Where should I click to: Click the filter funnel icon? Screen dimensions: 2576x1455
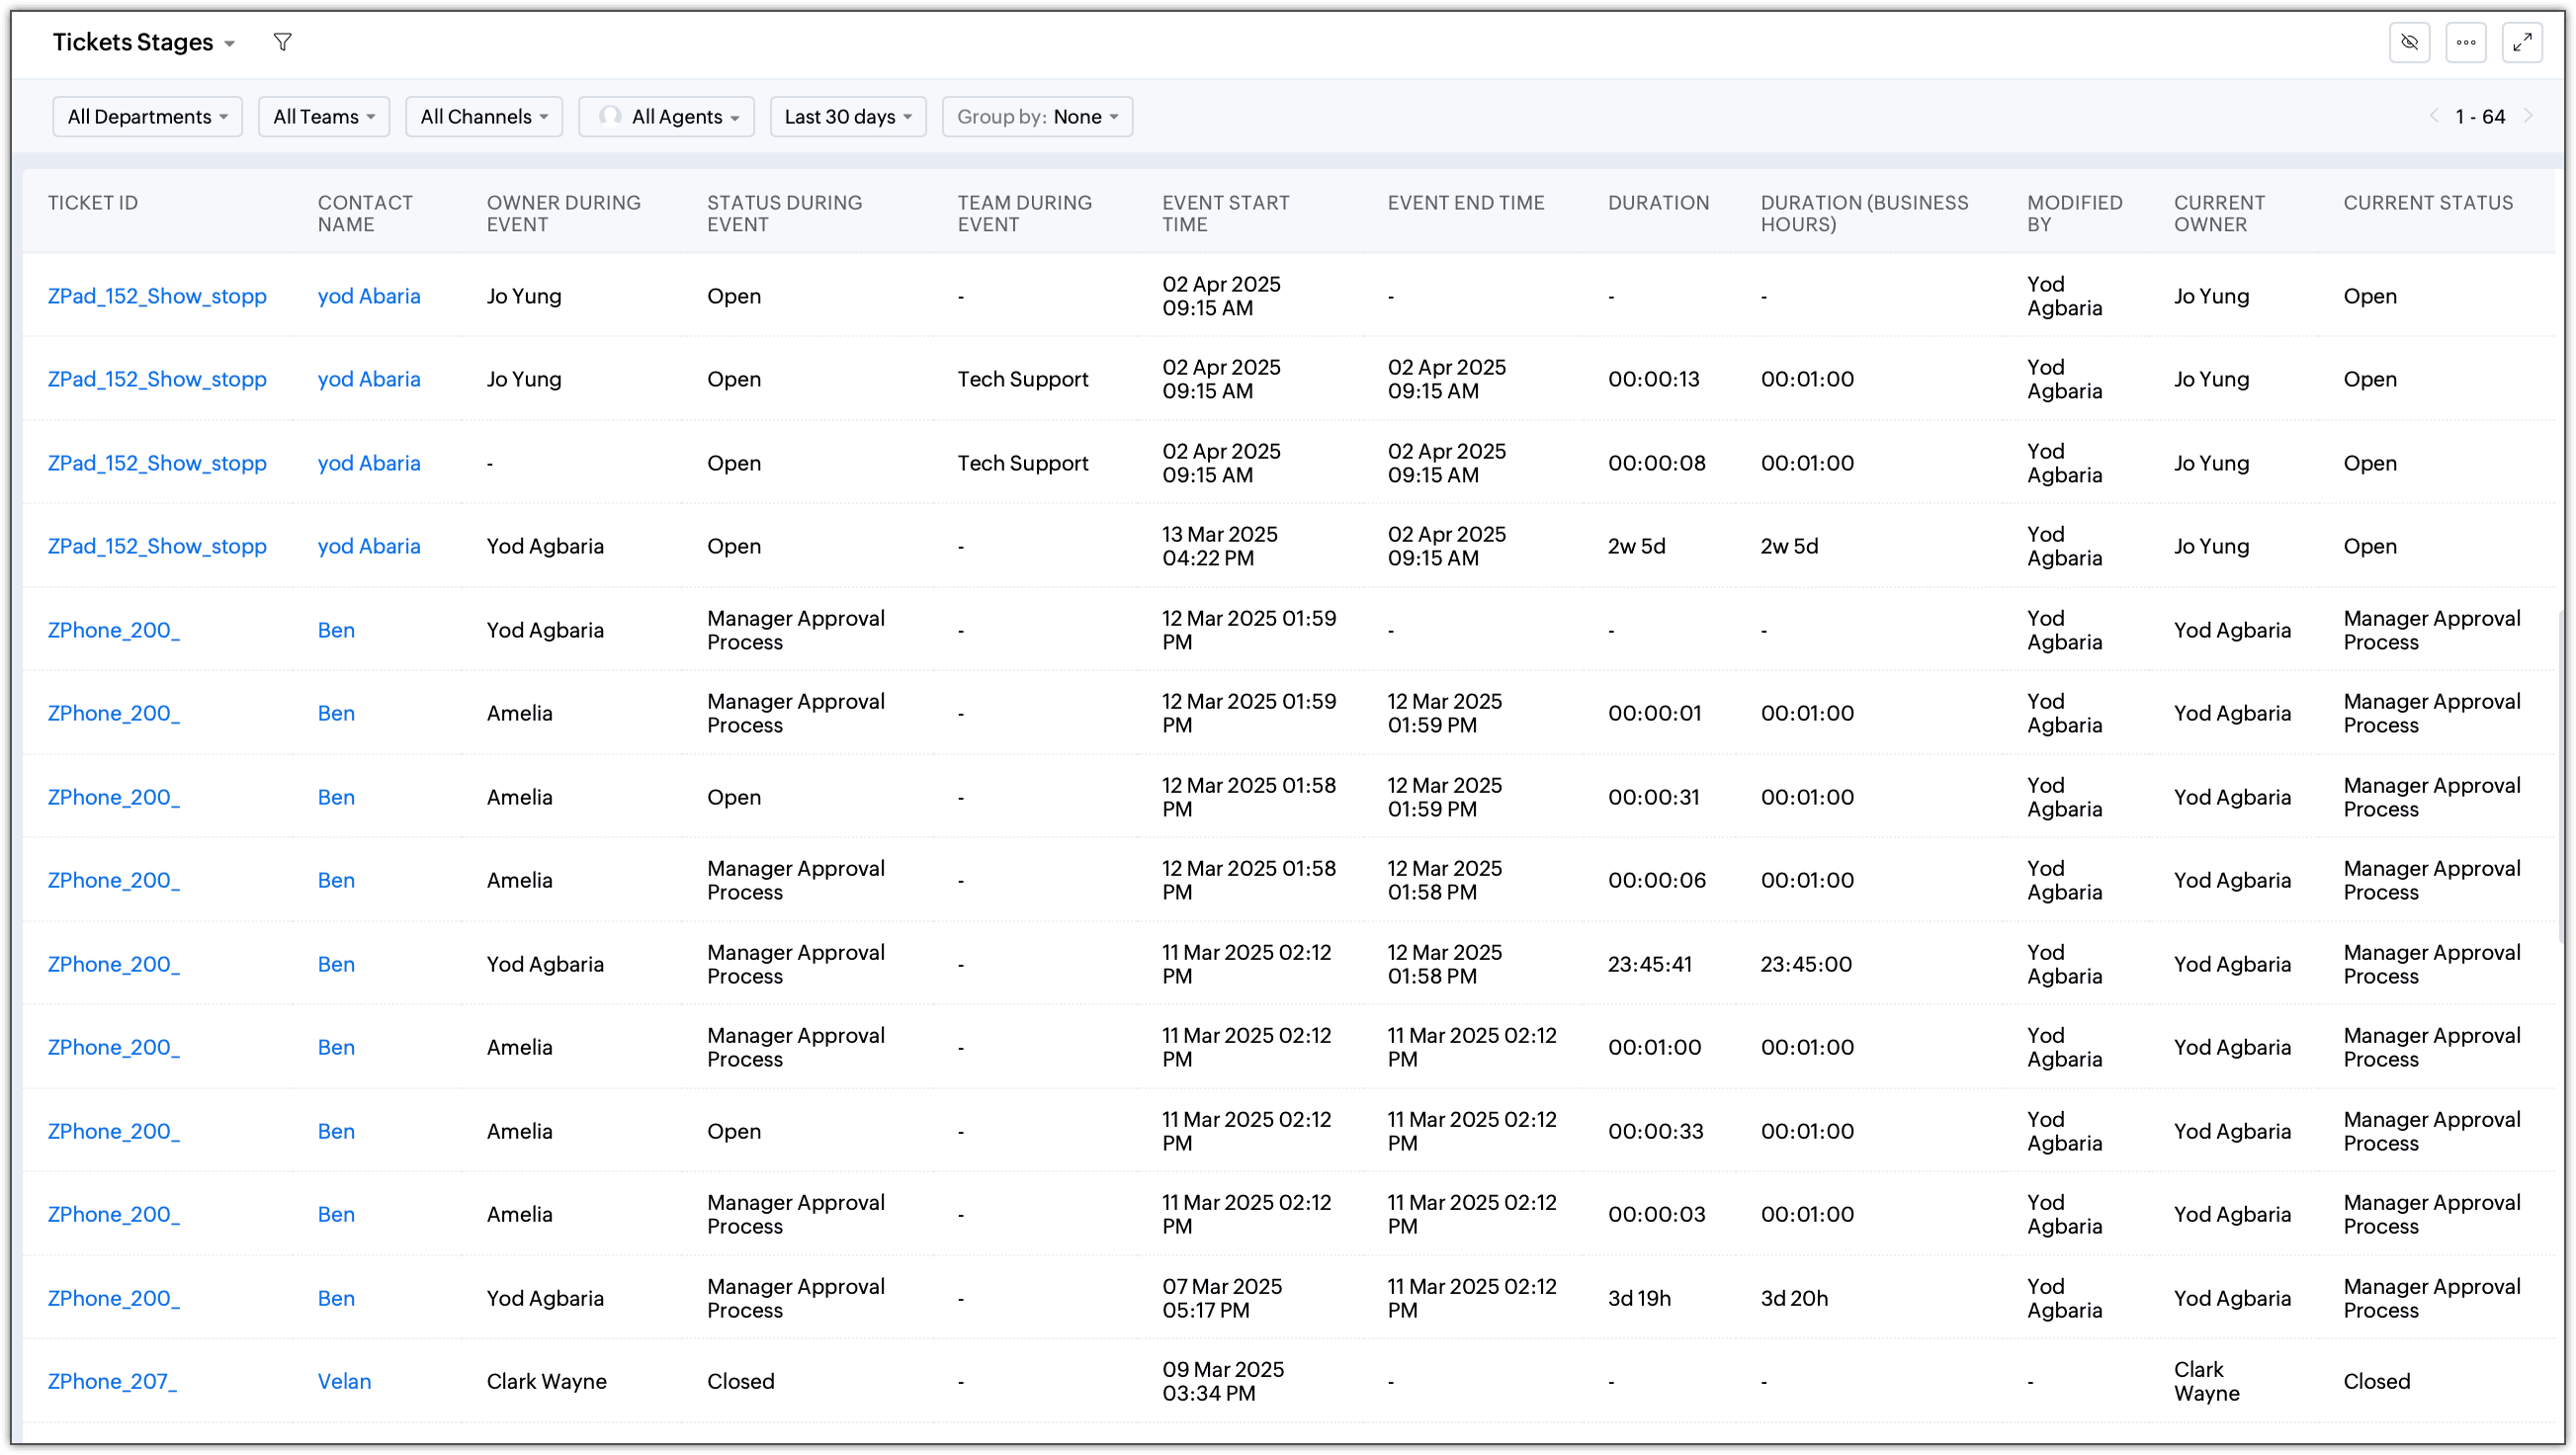point(283,42)
